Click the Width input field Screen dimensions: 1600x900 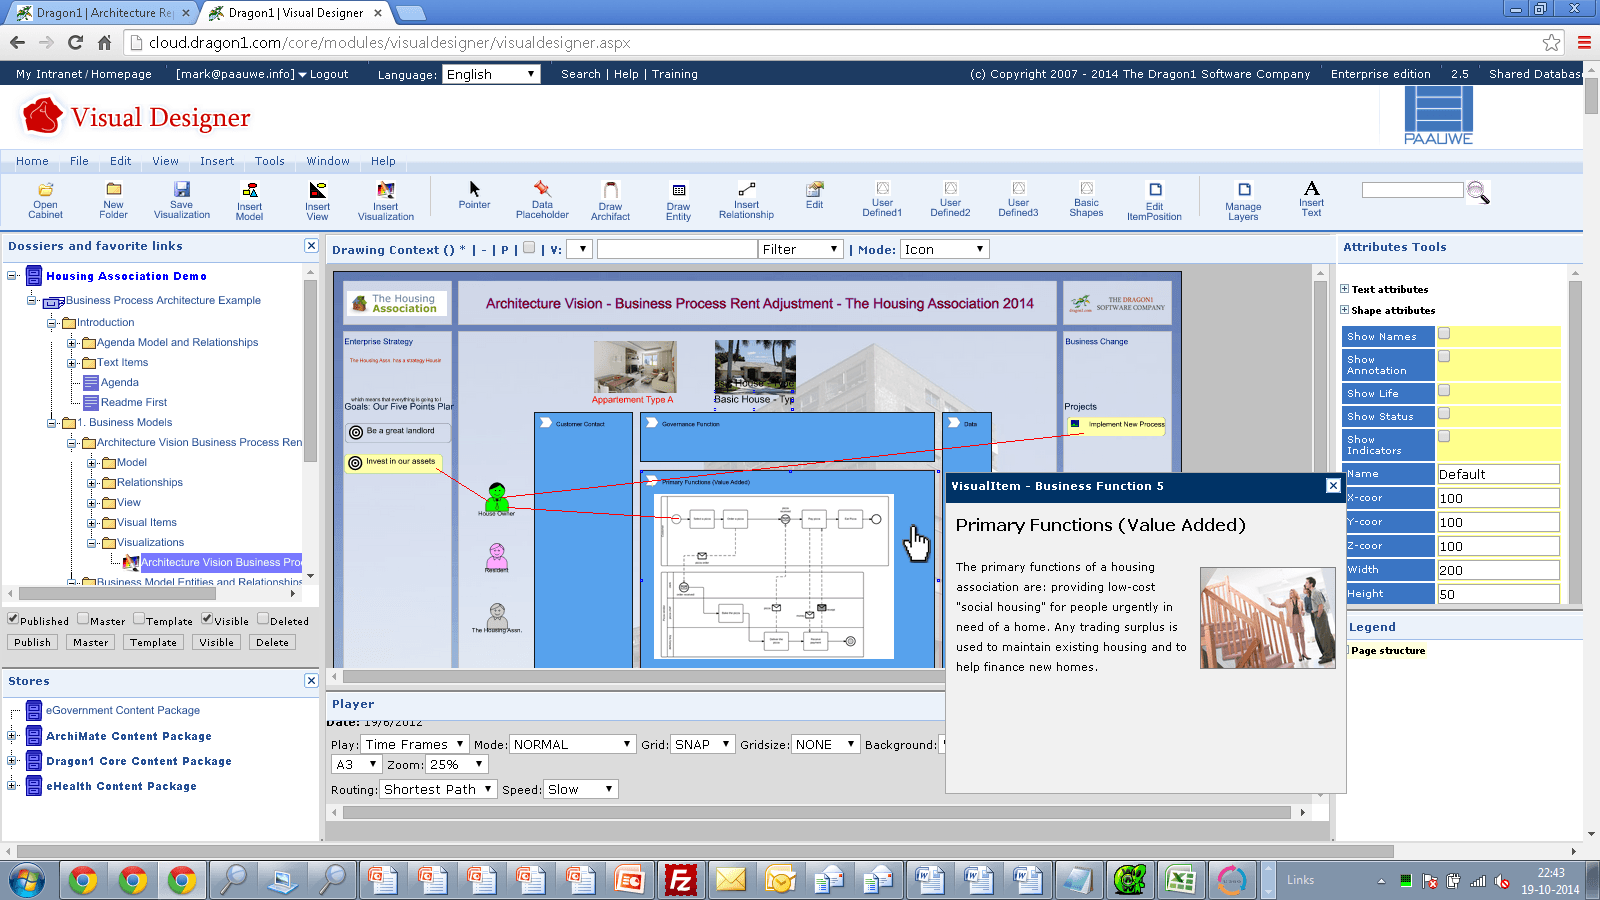coord(1498,570)
